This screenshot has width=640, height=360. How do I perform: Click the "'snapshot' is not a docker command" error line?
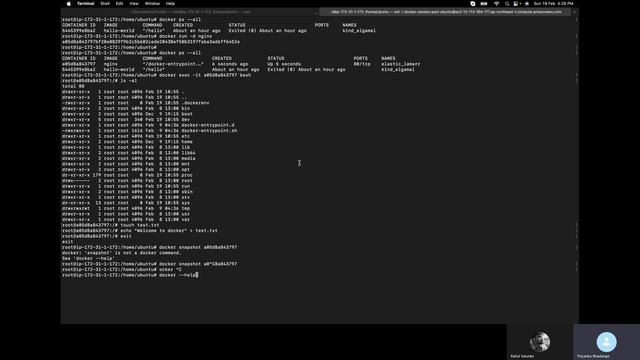pyautogui.click(x=122, y=253)
